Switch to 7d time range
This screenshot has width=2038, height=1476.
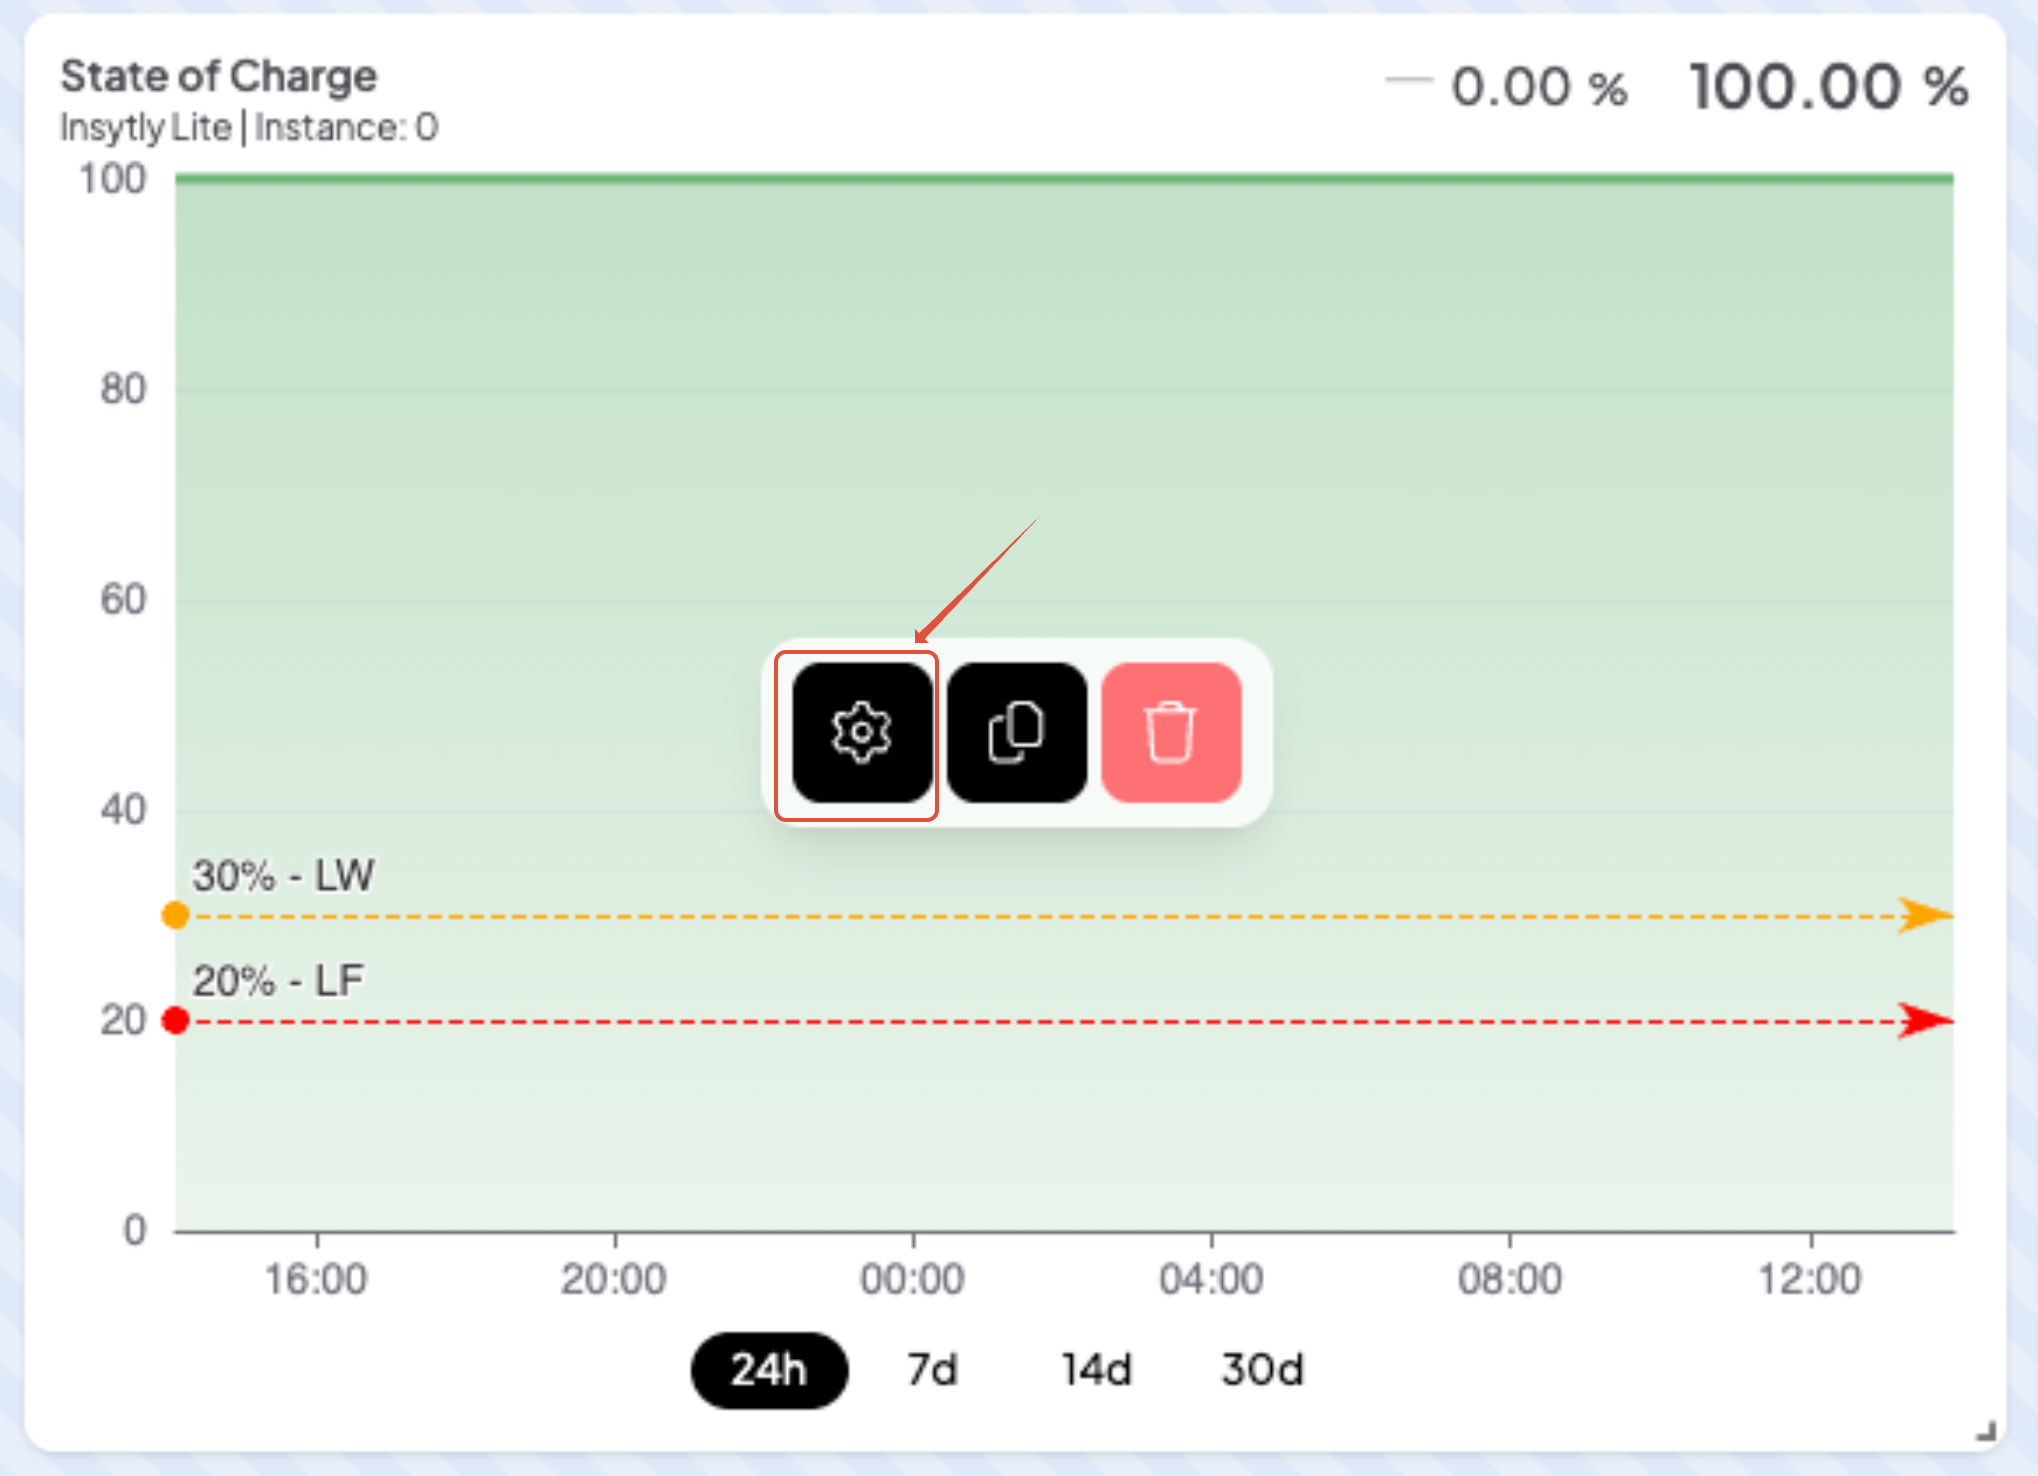tap(932, 1370)
